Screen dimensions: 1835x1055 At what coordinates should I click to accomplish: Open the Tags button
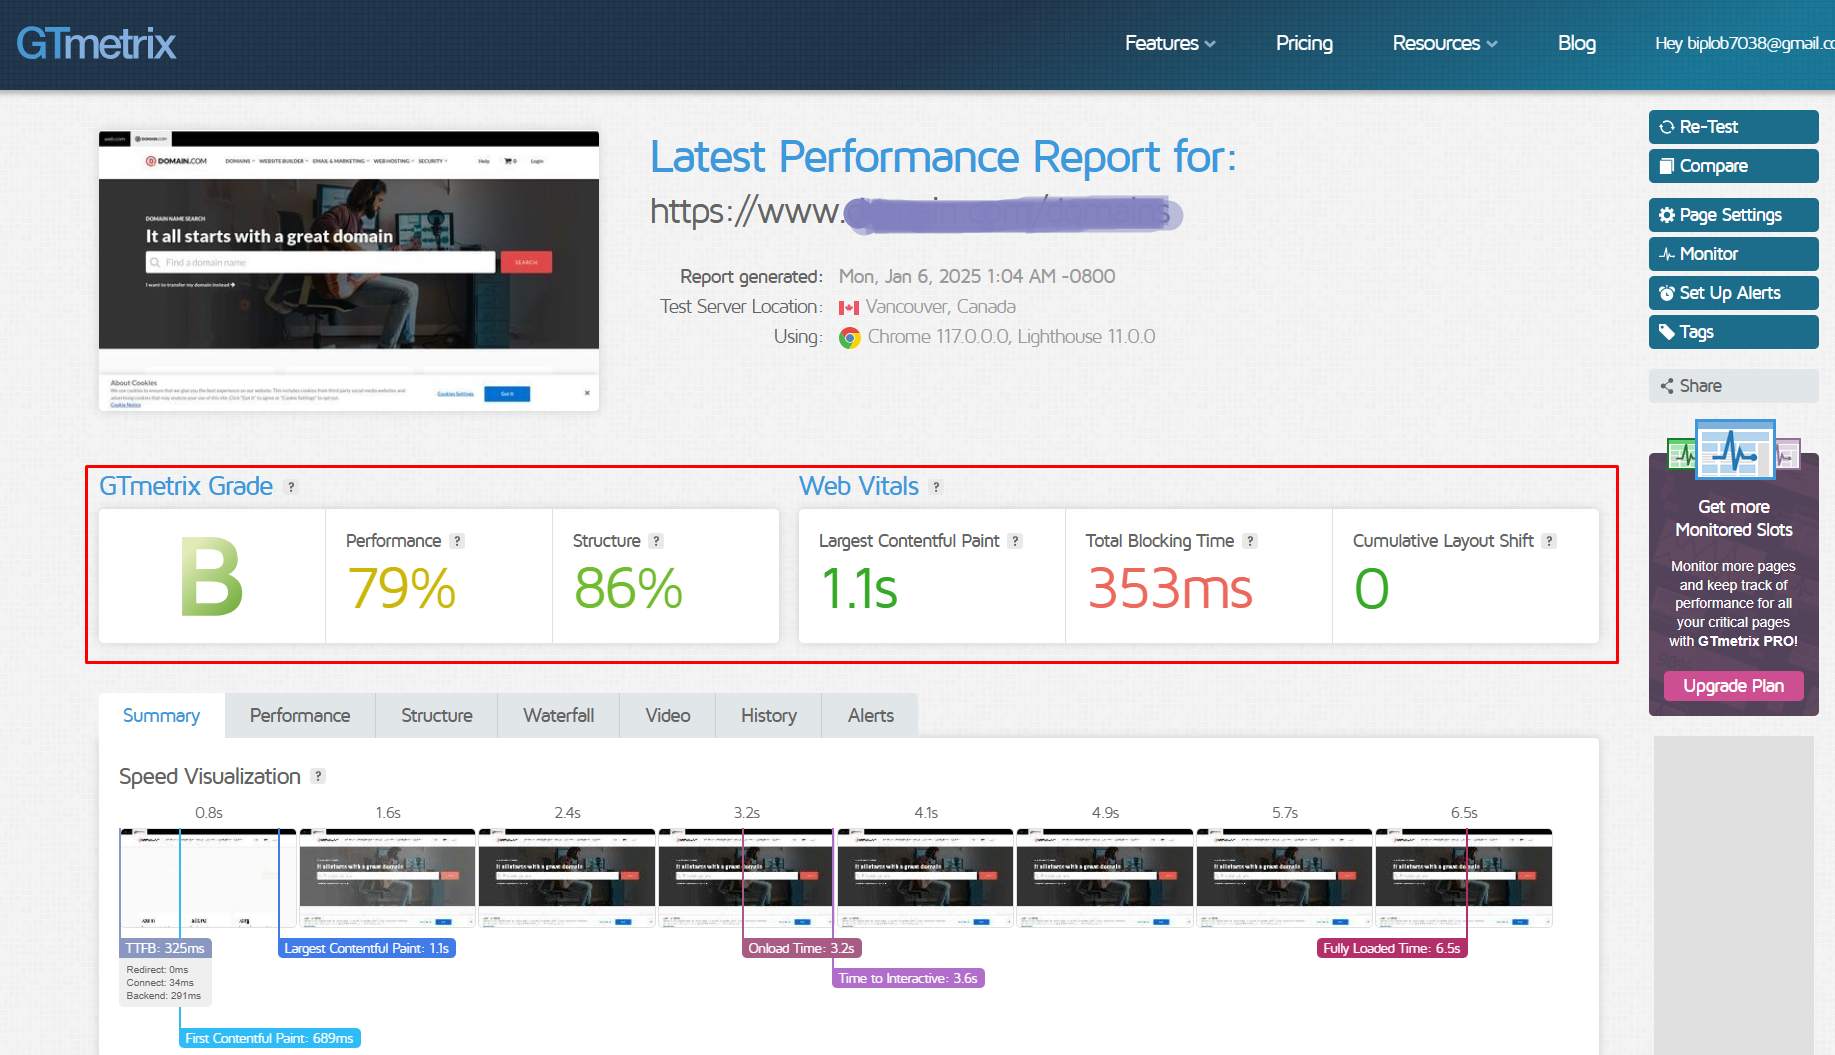pos(1733,332)
